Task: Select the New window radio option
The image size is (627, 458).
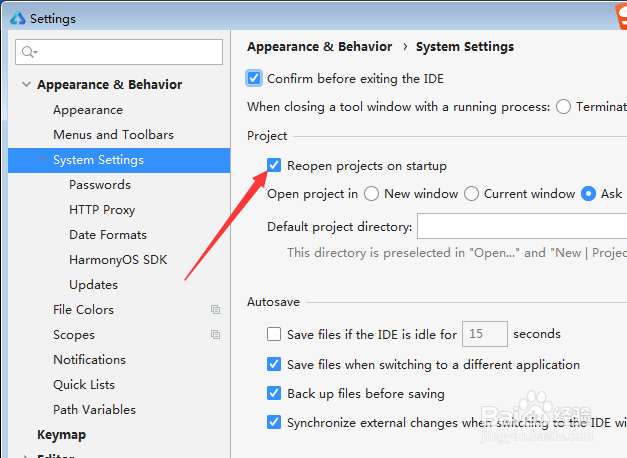Action: pos(371,194)
